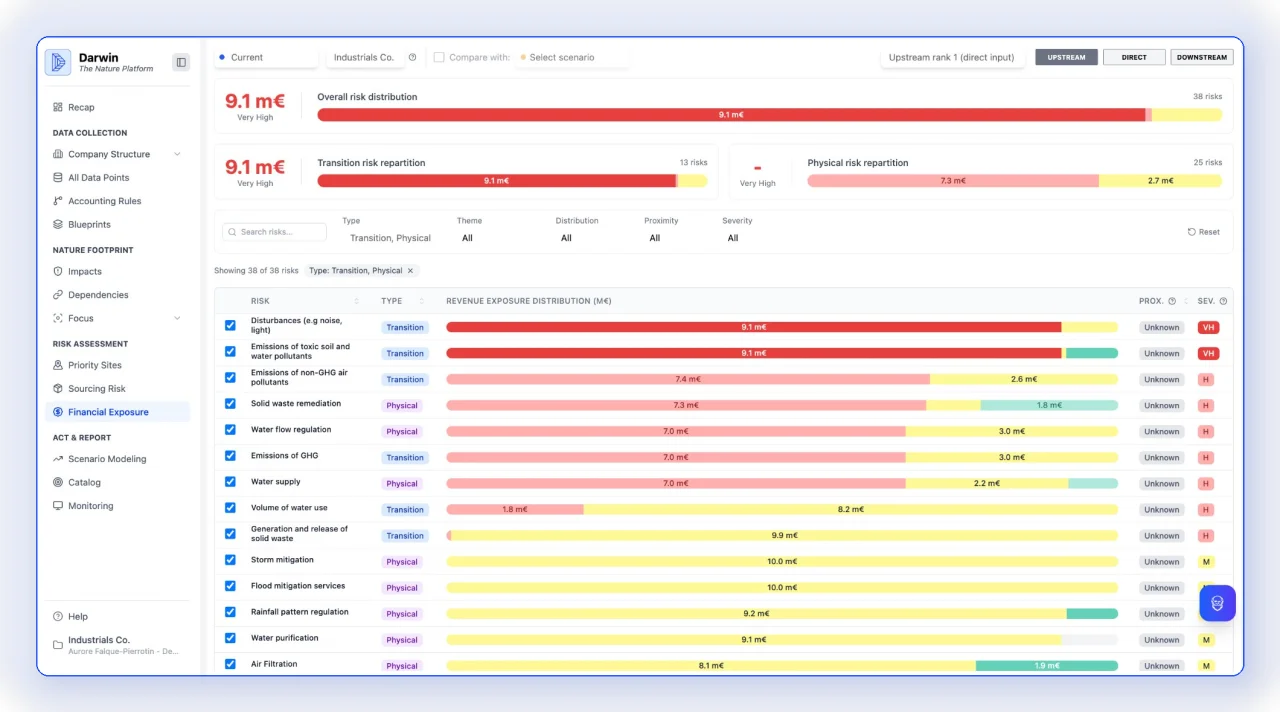This screenshot has height=712, width=1280.
Task: Switch to the Direct rank tab
Action: click(x=1134, y=57)
